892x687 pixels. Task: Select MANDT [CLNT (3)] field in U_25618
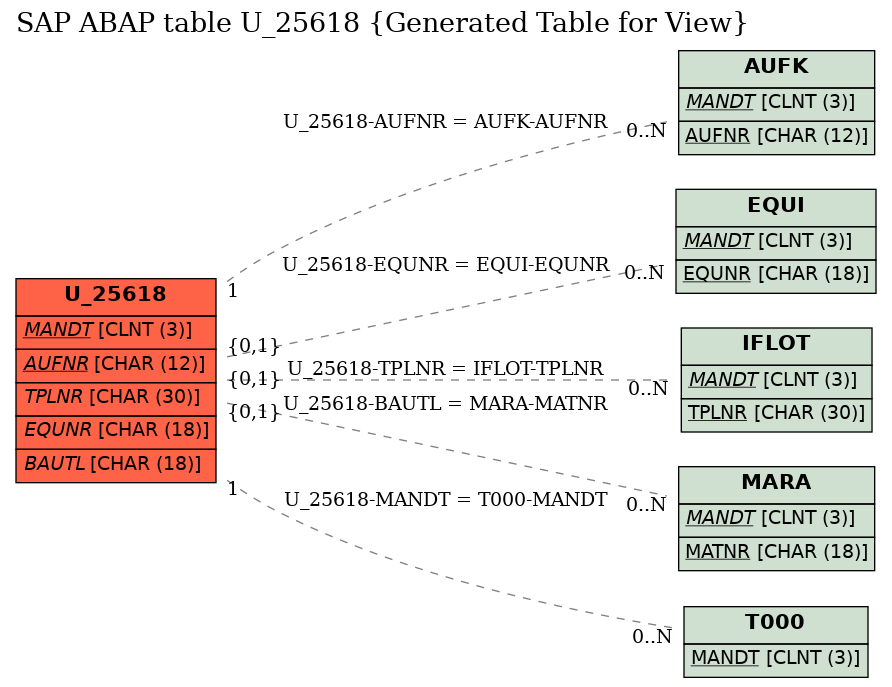(115, 332)
